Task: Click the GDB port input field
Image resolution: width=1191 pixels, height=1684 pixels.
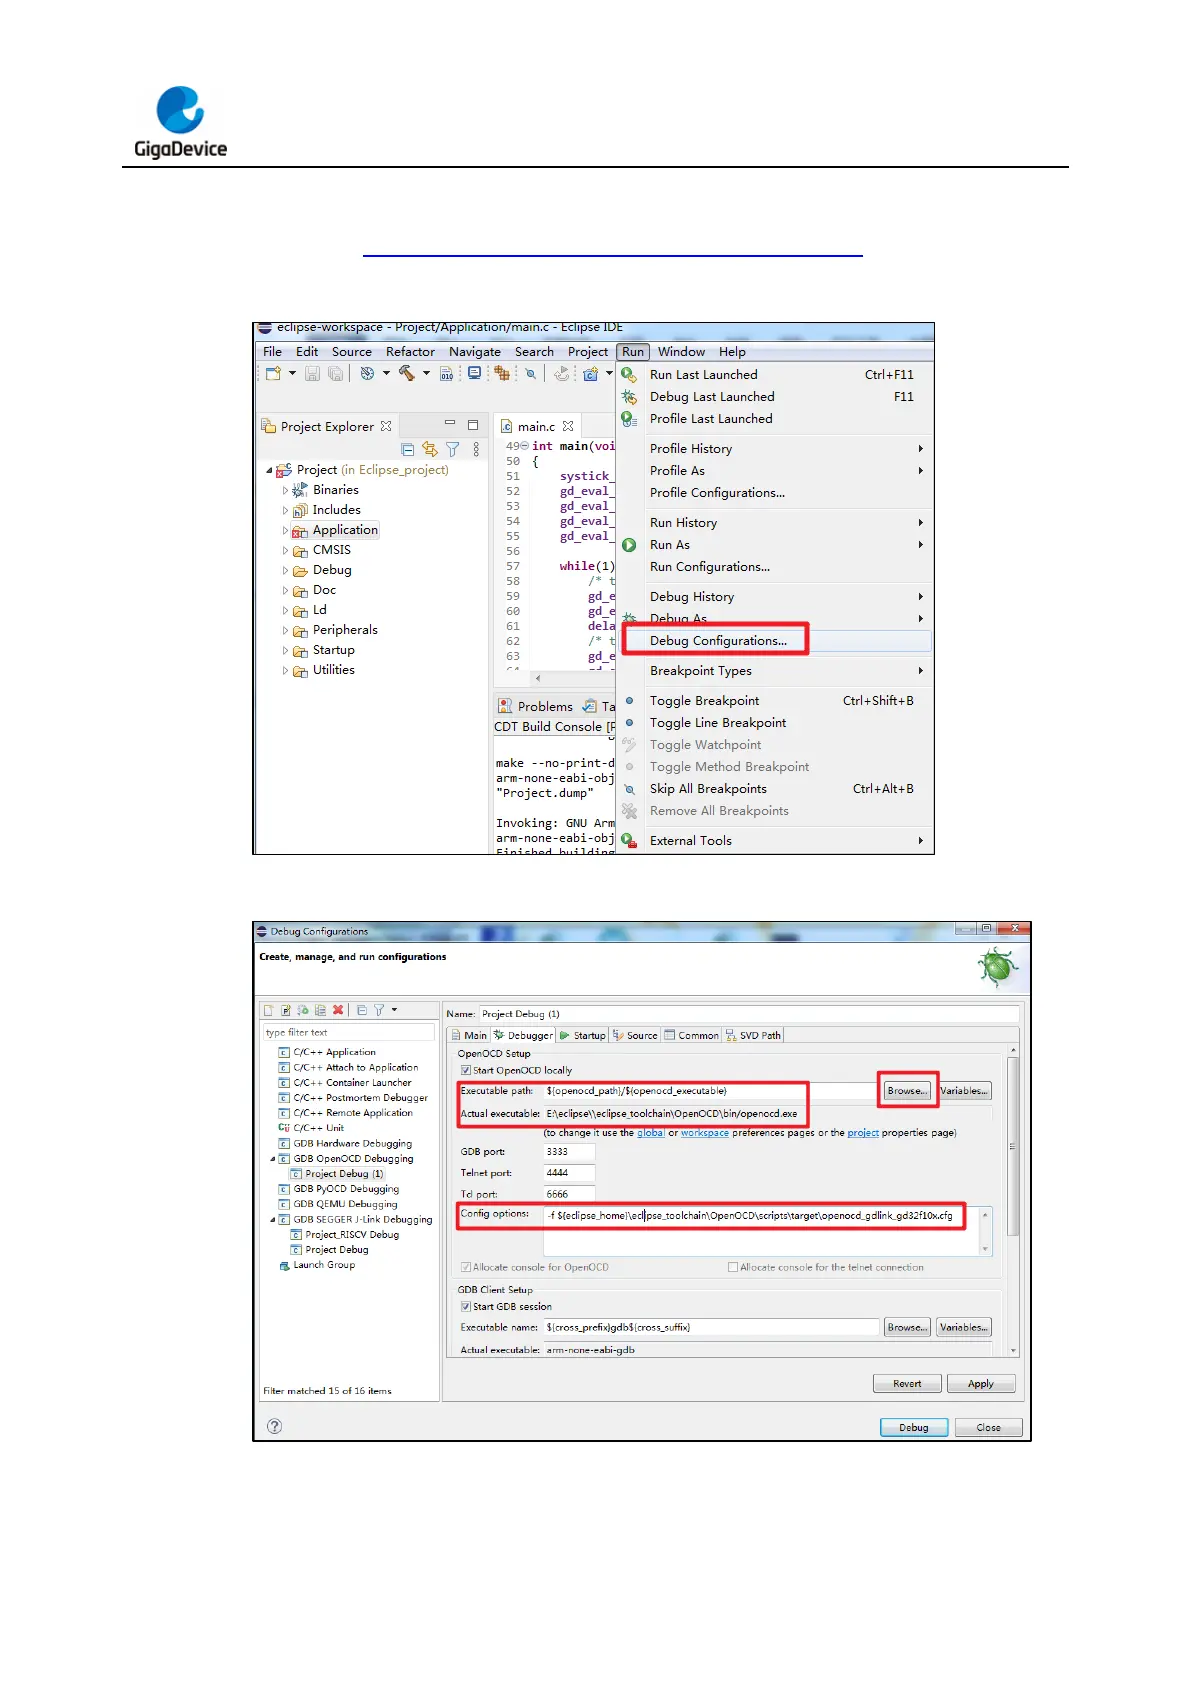Action: click(x=569, y=1152)
